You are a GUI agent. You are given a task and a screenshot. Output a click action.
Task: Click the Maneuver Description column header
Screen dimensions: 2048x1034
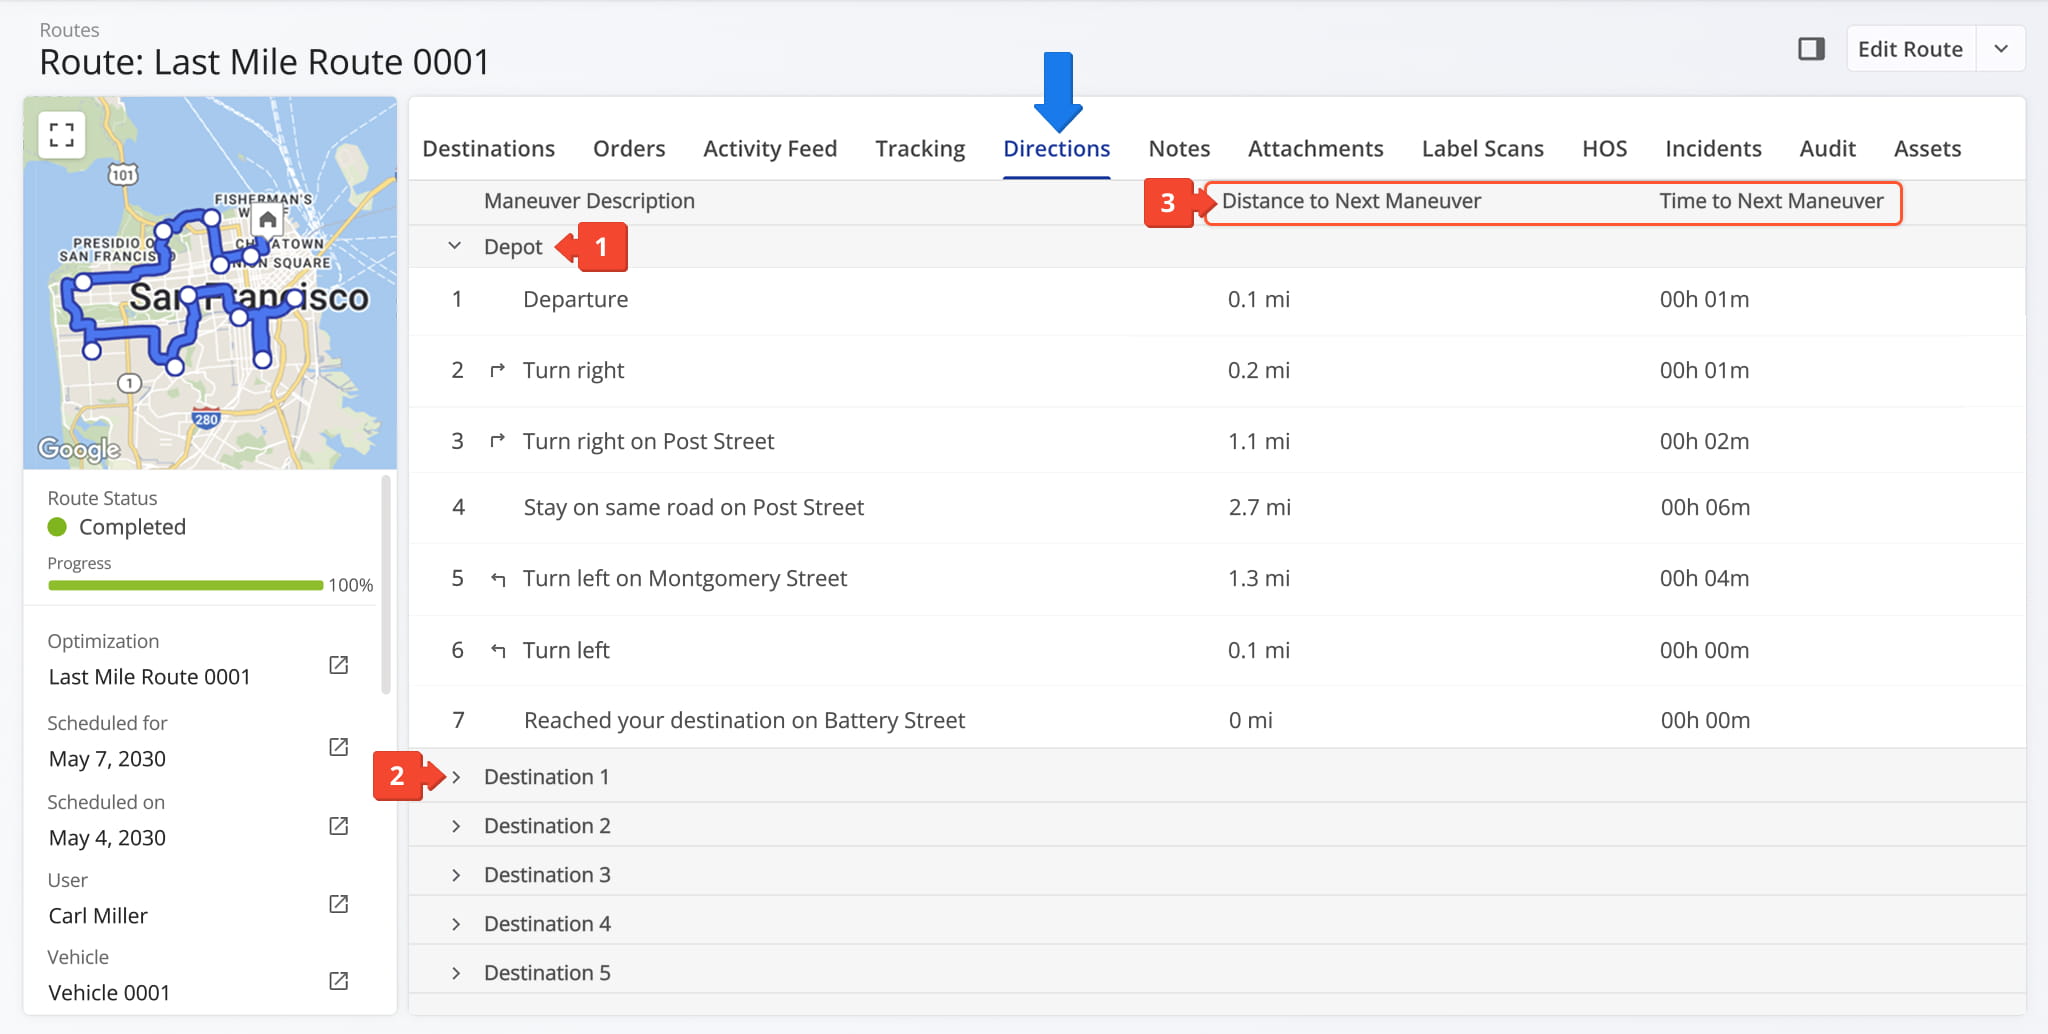click(589, 201)
